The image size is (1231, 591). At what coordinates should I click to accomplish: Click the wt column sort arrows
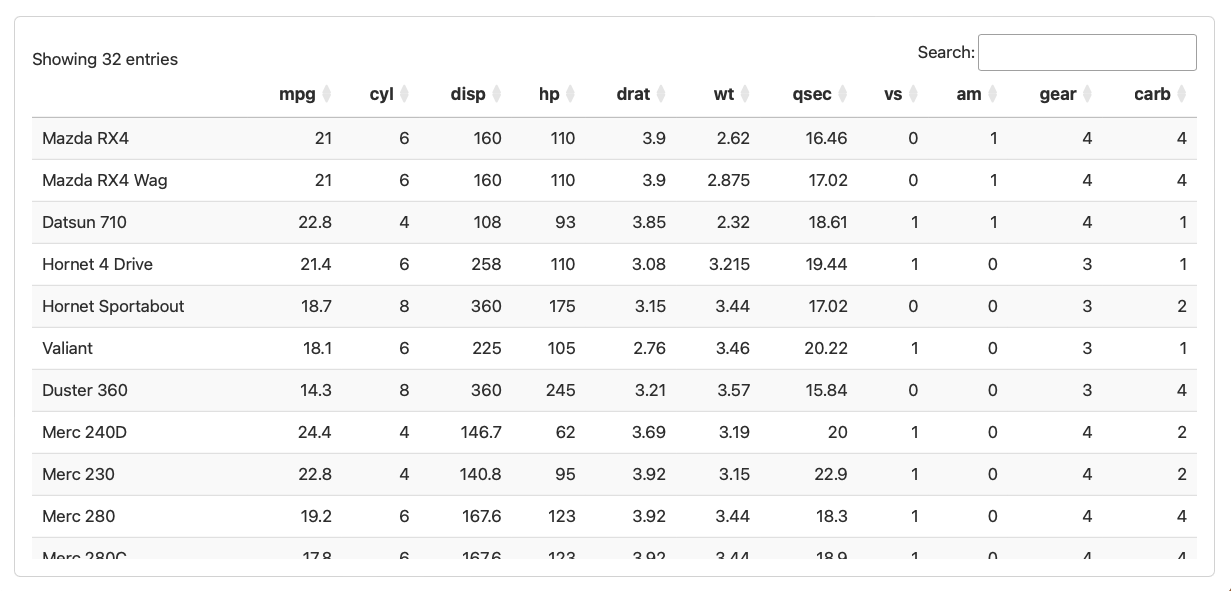745,94
